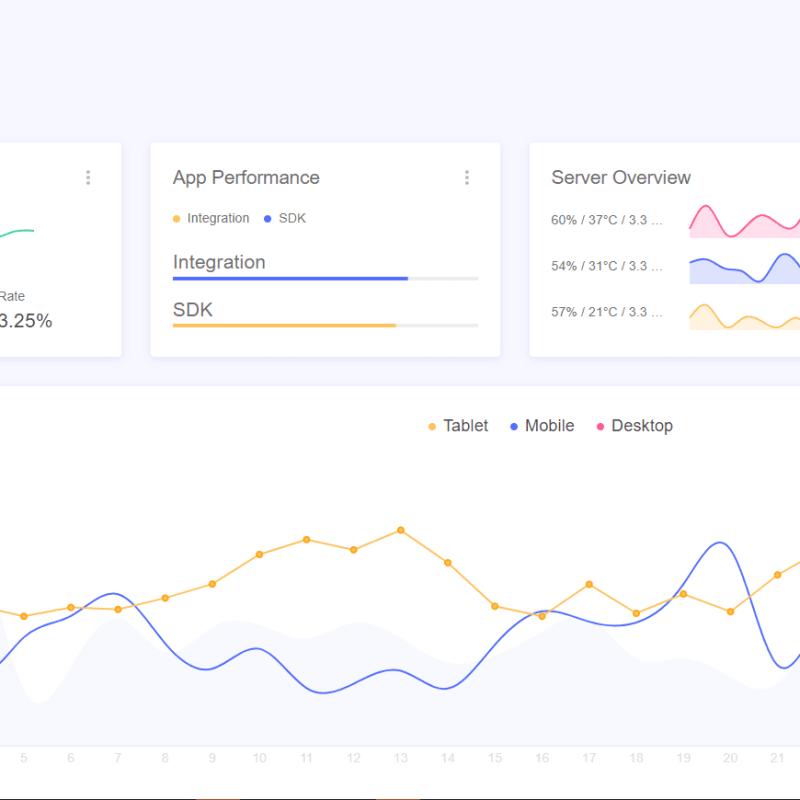Select the blue server sparkline chart

744,268
